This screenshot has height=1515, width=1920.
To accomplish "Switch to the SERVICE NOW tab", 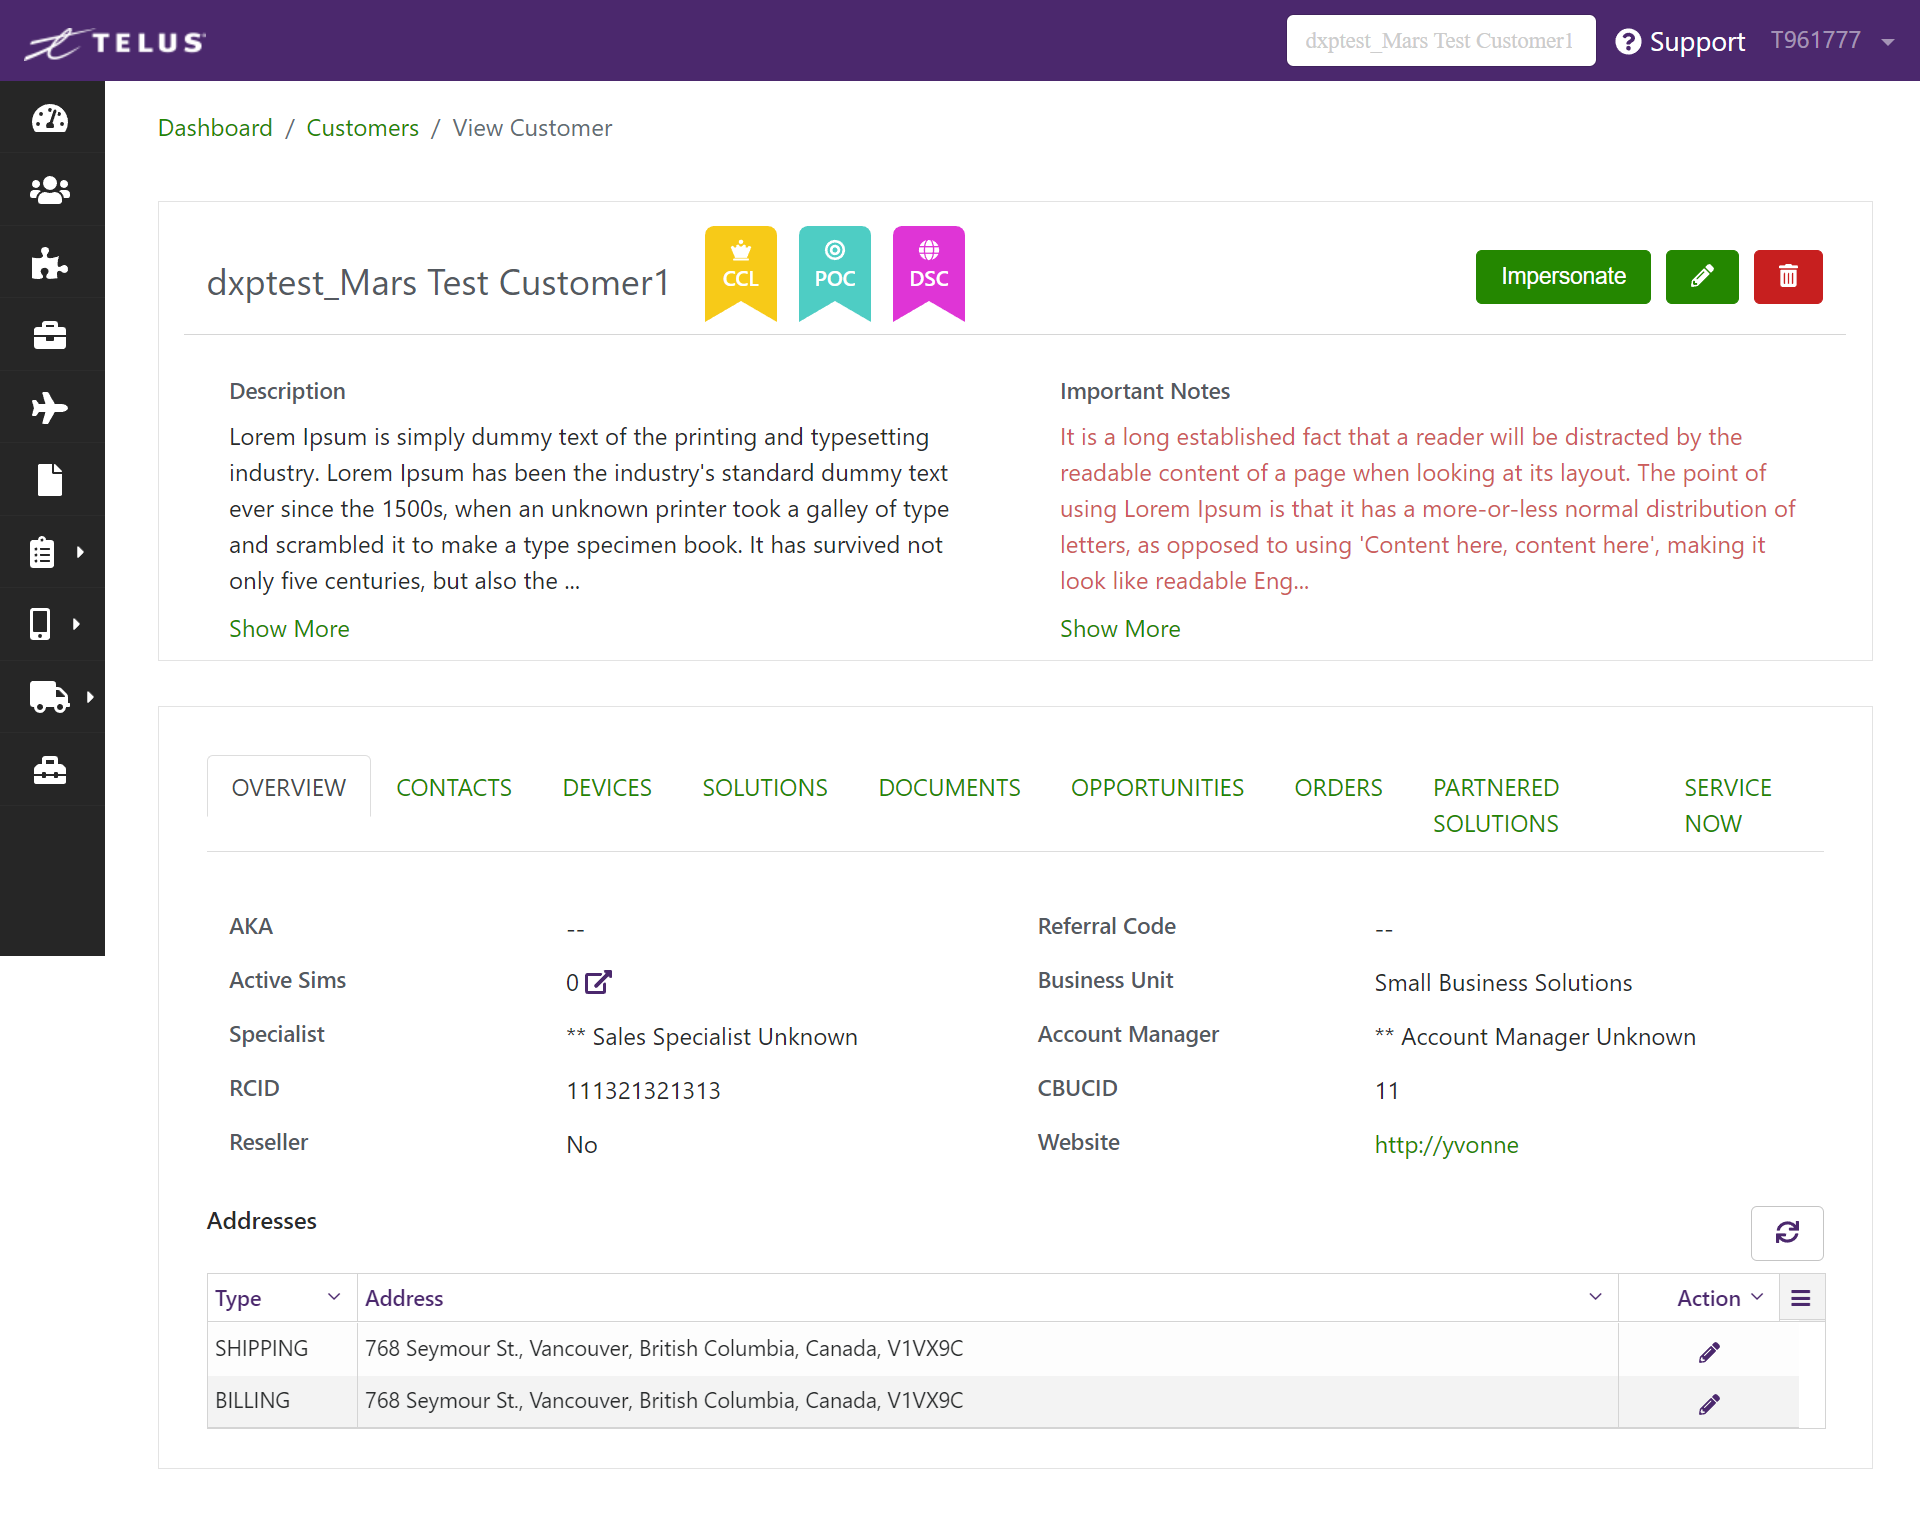I will point(1728,806).
